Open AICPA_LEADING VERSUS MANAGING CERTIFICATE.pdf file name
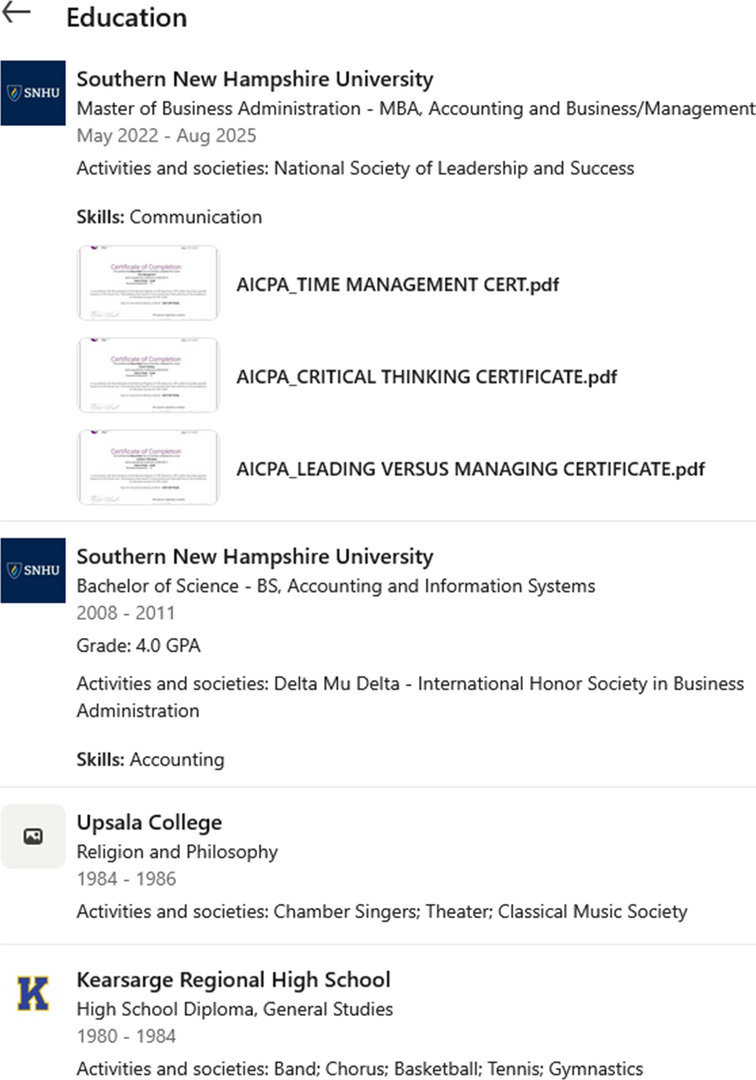This screenshot has height=1080, width=756. (x=470, y=469)
